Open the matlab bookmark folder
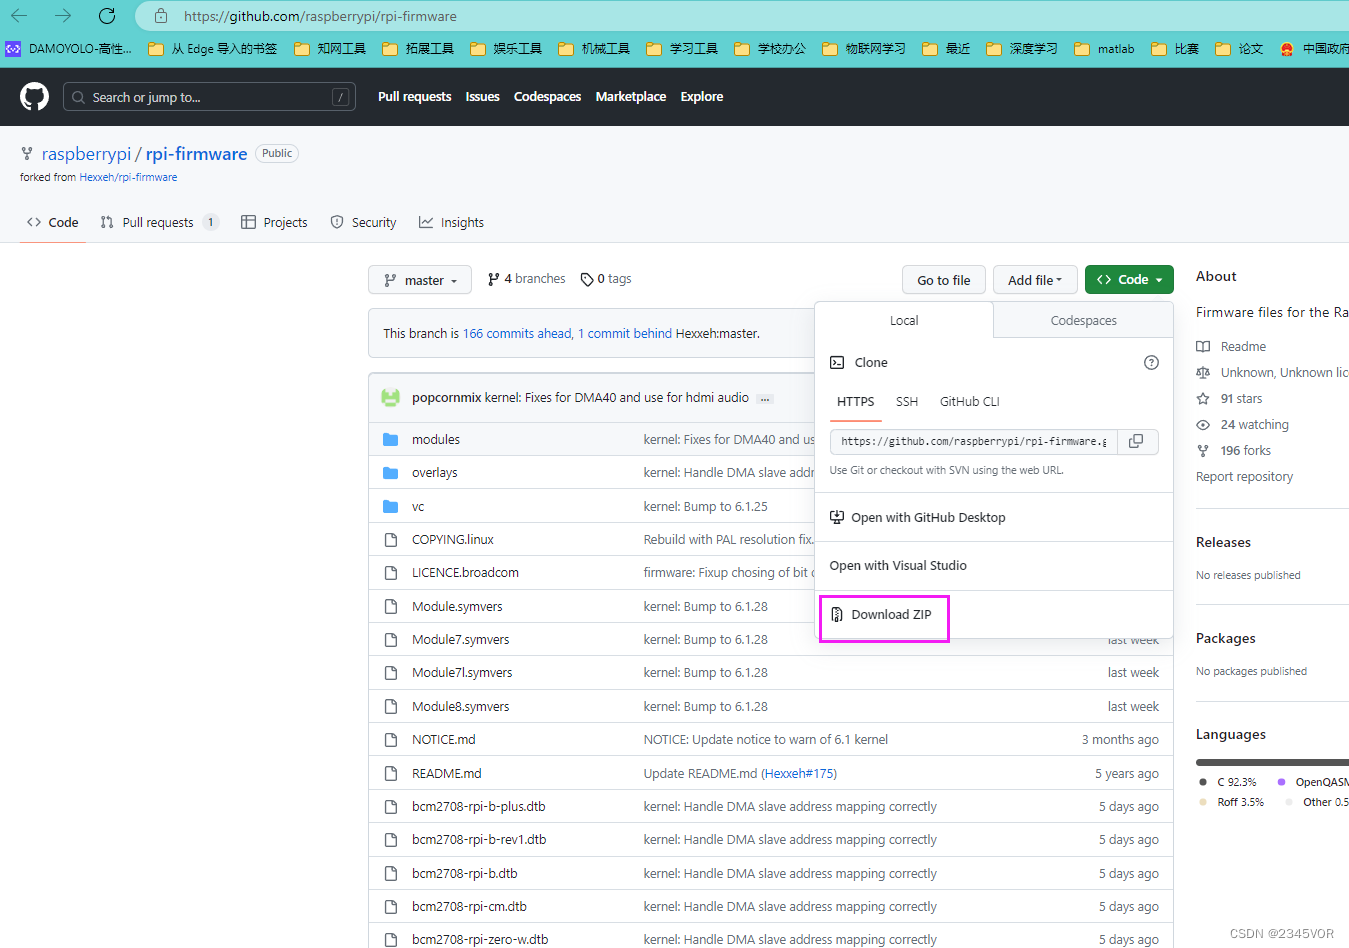The width and height of the screenshot is (1349, 948). pos(1104,48)
